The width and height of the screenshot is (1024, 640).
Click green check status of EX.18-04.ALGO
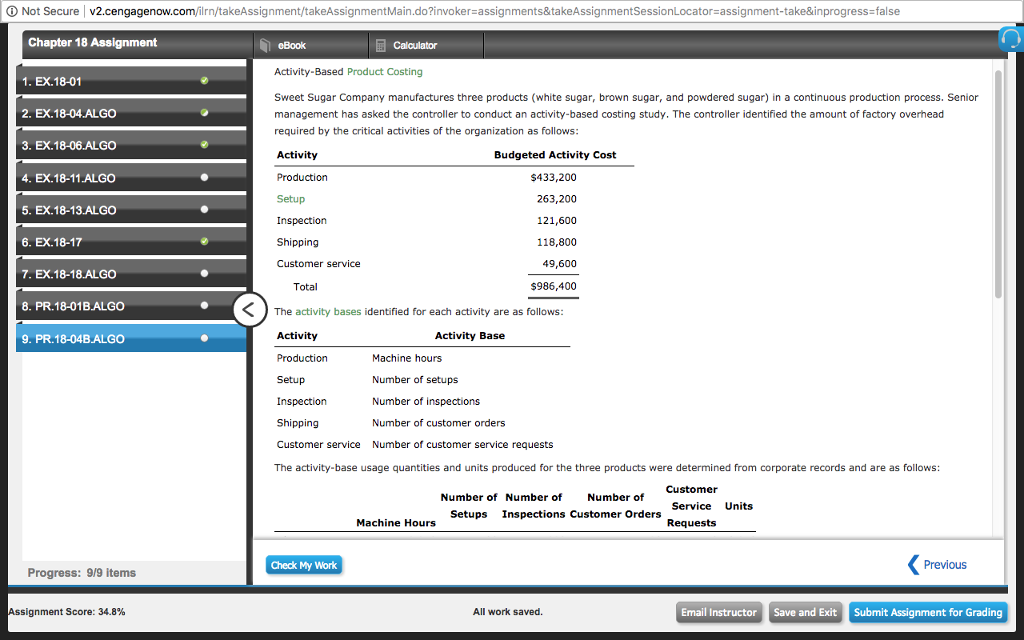pyautogui.click(x=204, y=112)
